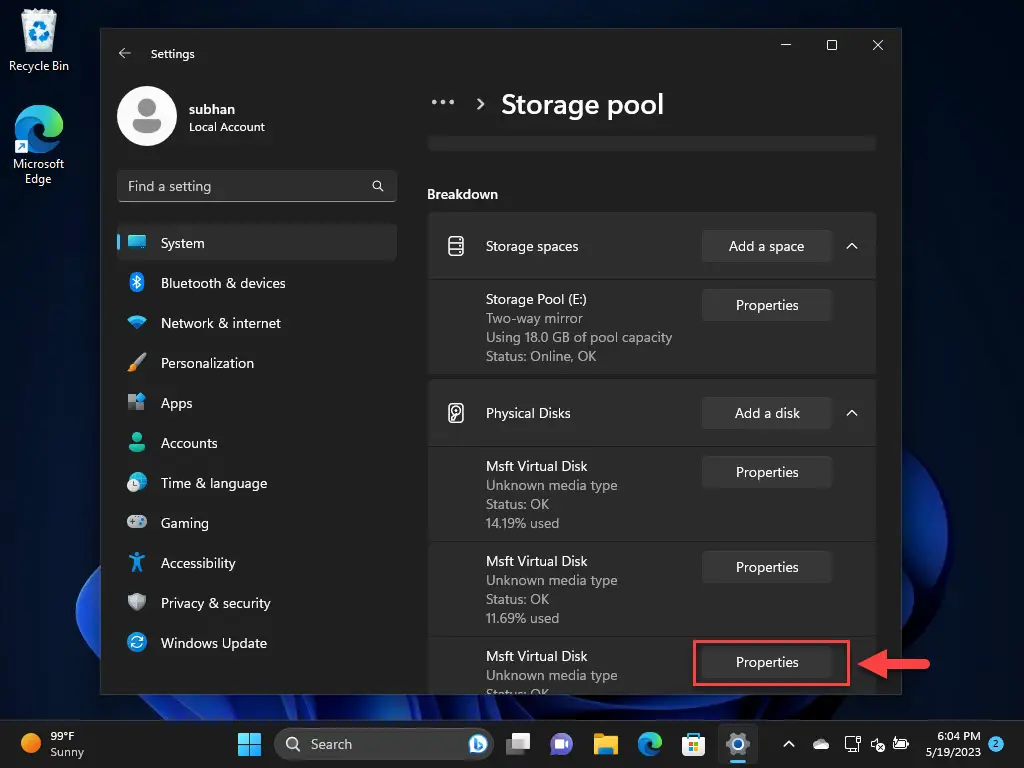1024x768 pixels.
Task: Open Properties for Storage Pool (E:)
Action: [766, 305]
